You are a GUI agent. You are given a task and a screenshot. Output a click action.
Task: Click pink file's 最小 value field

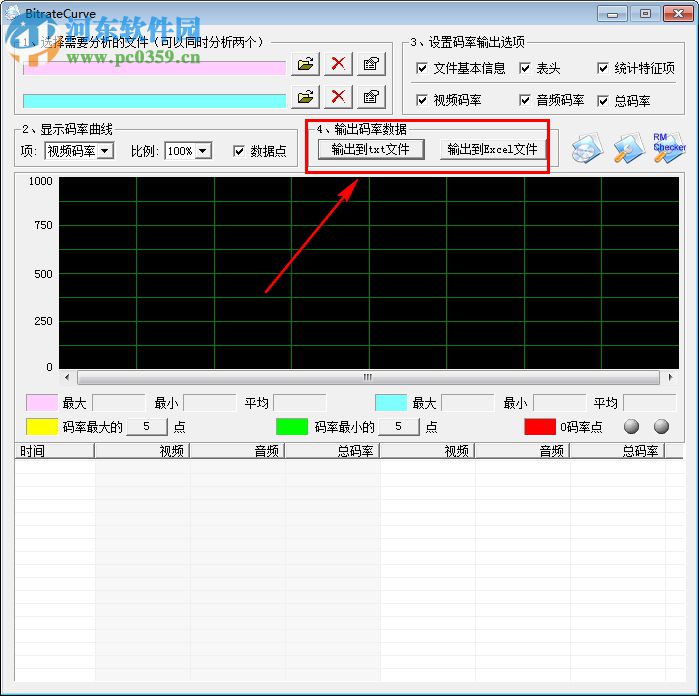(x=210, y=403)
